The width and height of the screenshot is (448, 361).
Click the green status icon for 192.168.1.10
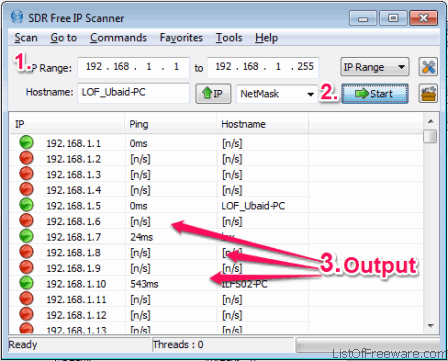point(26,283)
